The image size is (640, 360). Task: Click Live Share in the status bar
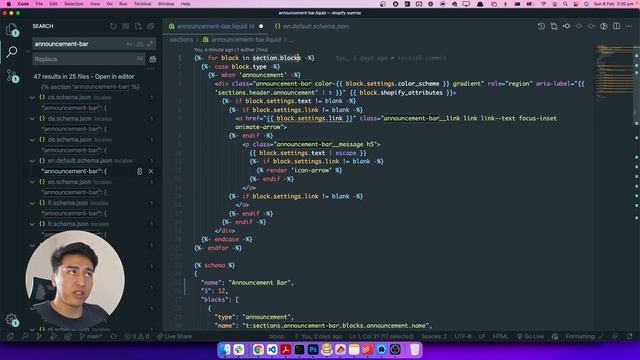click(x=174, y=337)
